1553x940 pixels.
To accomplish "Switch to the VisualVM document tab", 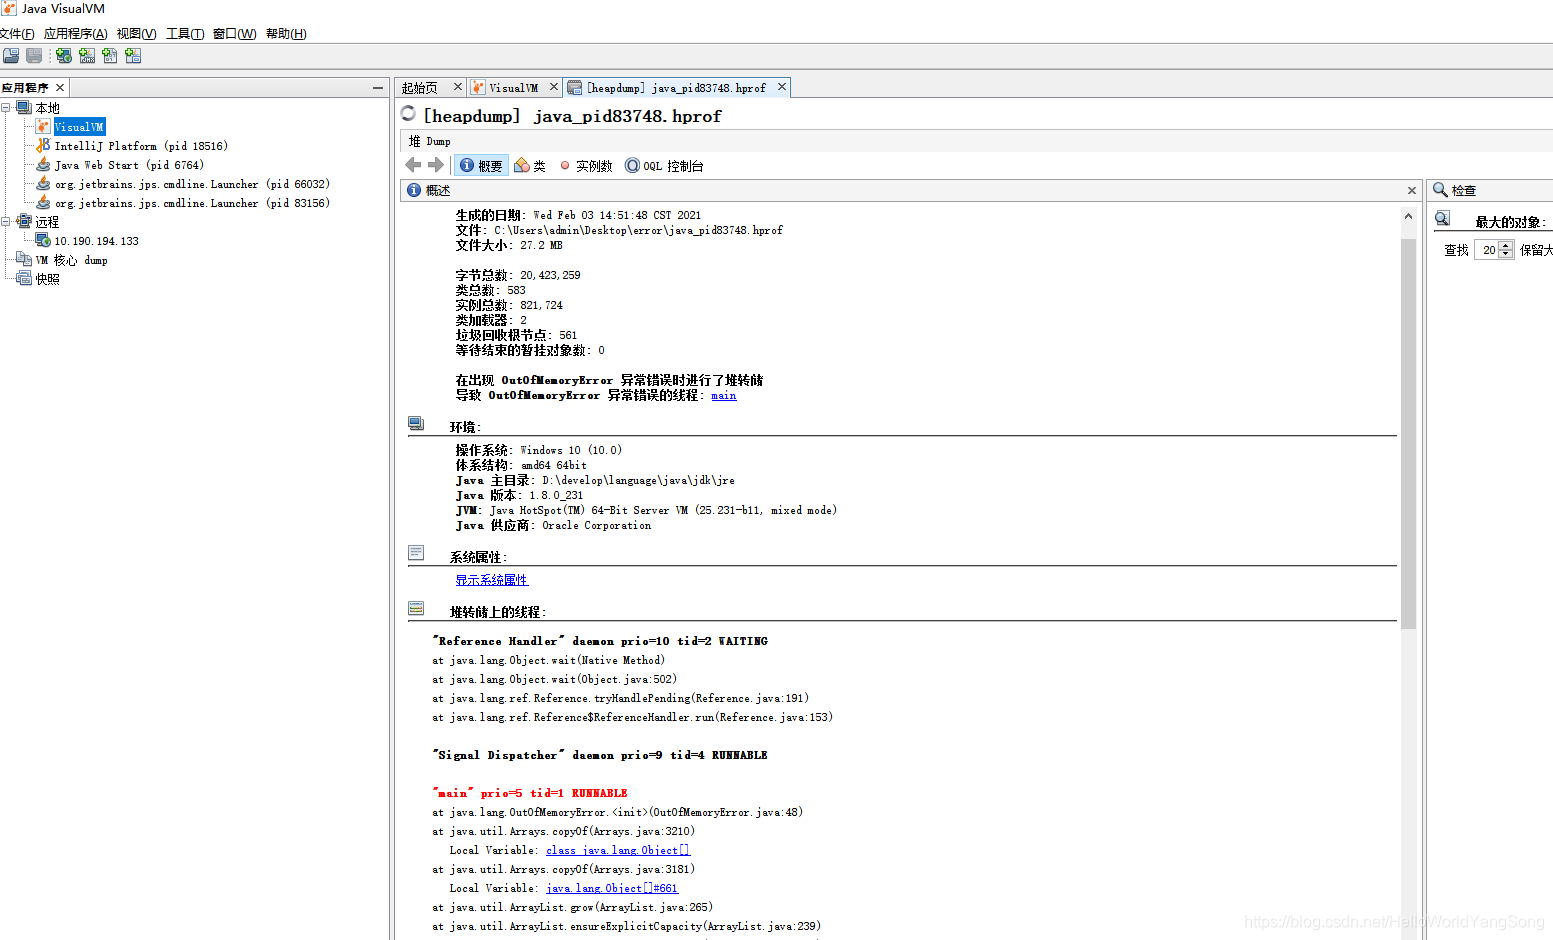I will click(513, 88).
